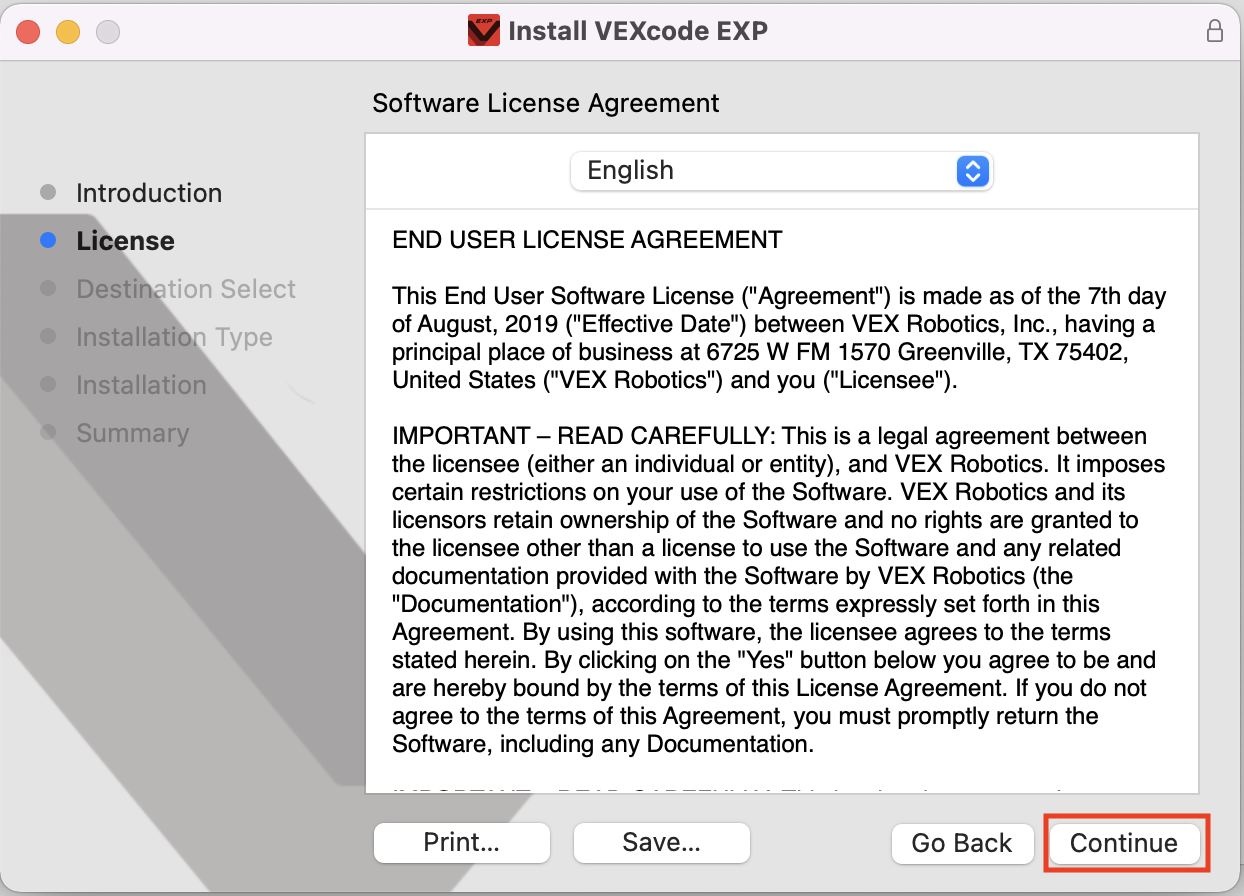1244x896 pixels.
Task: Click the END USER LICENSE AGREEMENT title
Action: pyautogui.click(x=587, y=240)
